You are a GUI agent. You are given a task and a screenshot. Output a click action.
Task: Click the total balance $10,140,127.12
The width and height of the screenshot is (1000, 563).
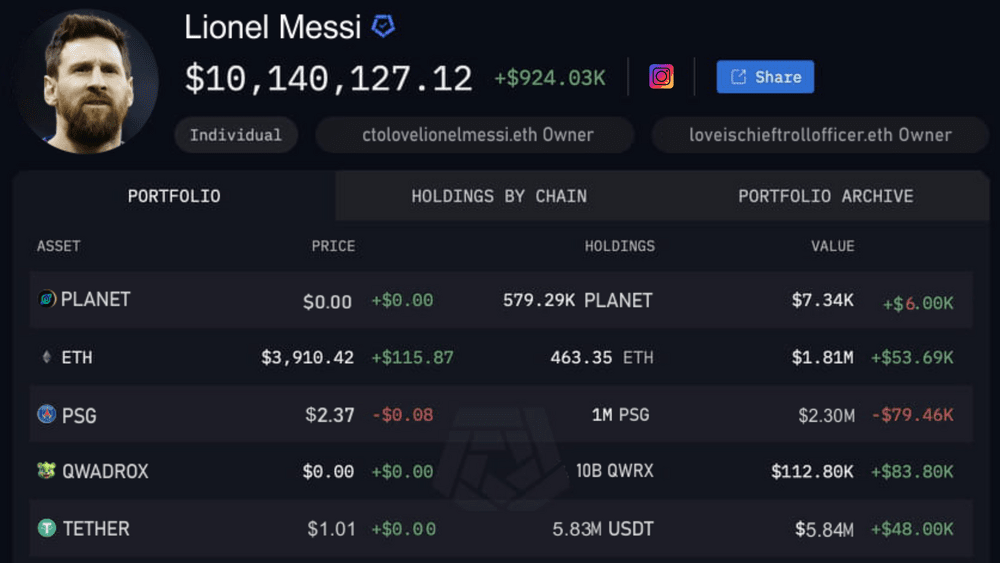[329, 79]
